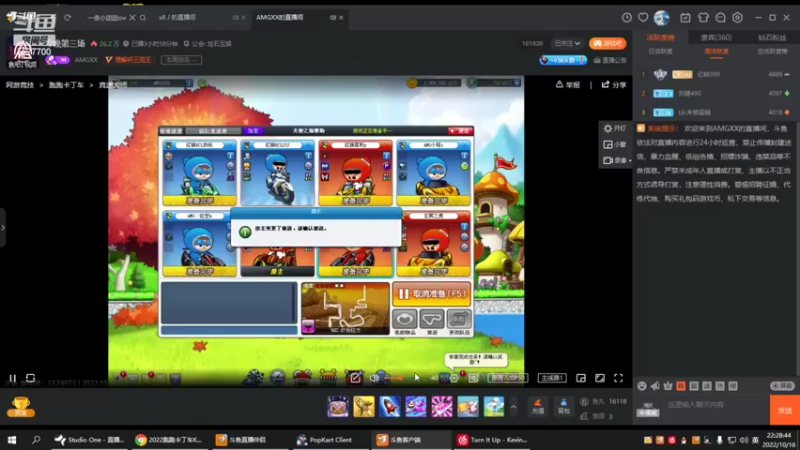800x450 pixels.
Task: Send the white scooter gift
Action: click(494, 407)
